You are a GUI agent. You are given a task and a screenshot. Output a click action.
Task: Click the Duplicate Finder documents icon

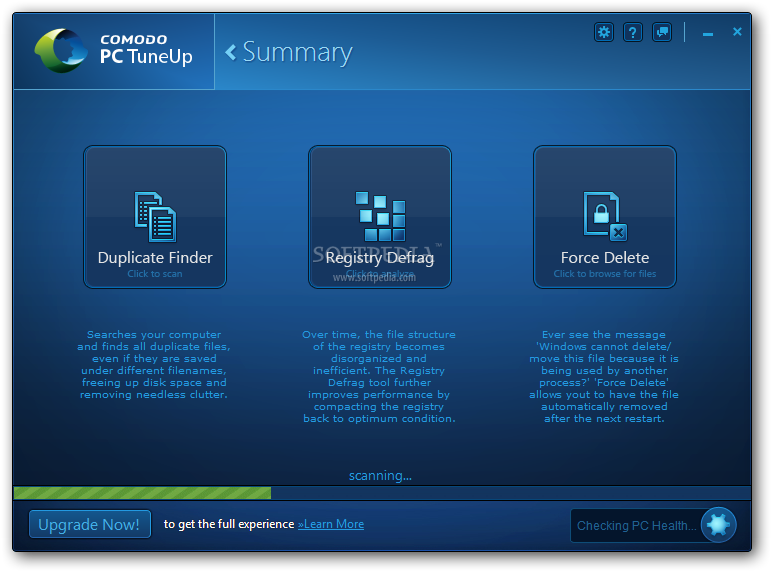pyautogui.click(x=155, y=217)
